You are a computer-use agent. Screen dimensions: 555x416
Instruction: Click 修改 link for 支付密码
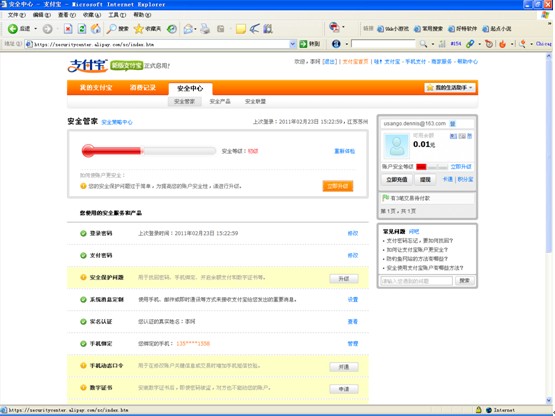[353, 255]
